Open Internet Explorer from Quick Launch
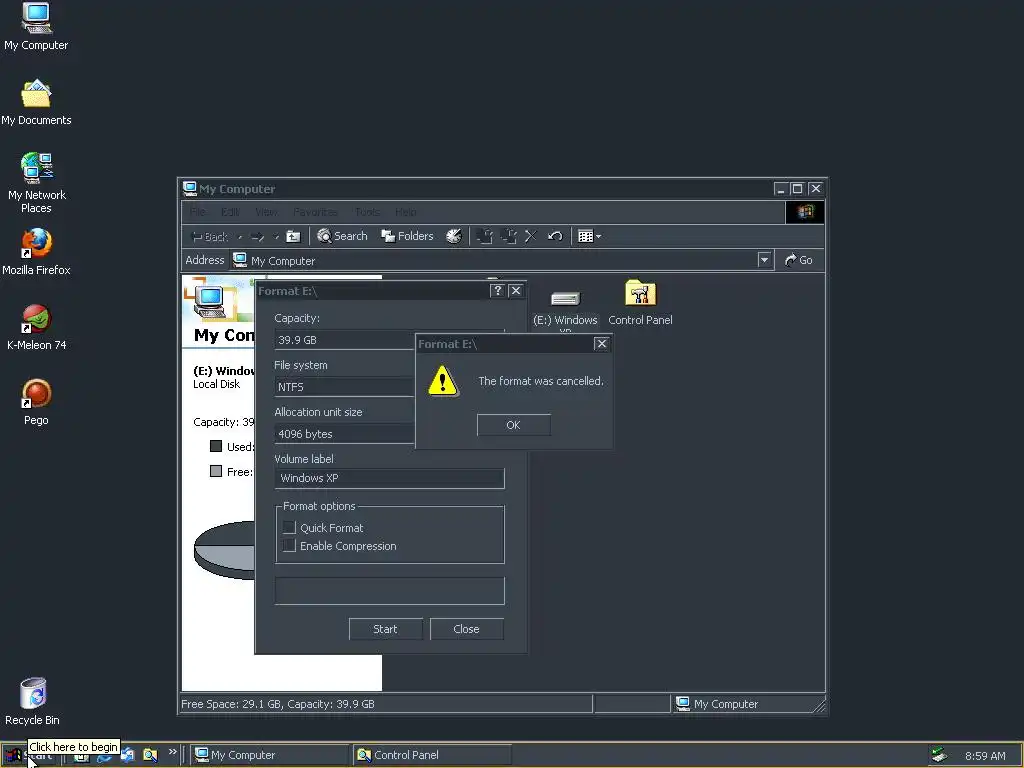This screenshot has width=1024, height=768. tap(104, 756)
